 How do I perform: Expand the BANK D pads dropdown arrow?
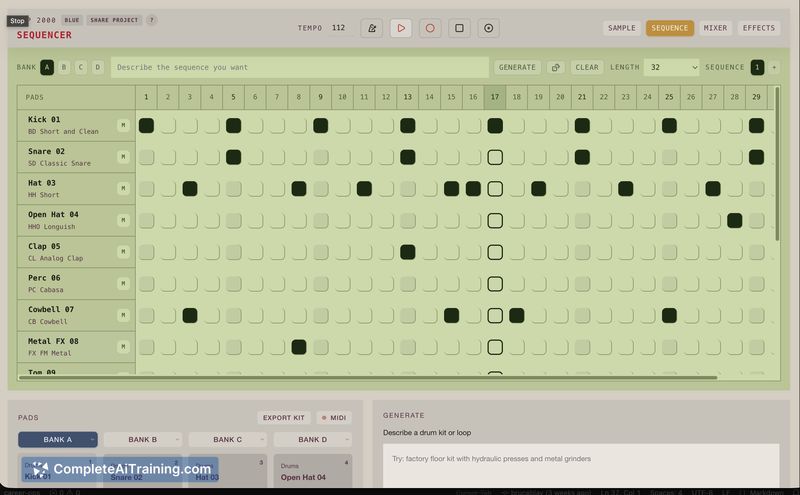[347, 439]
